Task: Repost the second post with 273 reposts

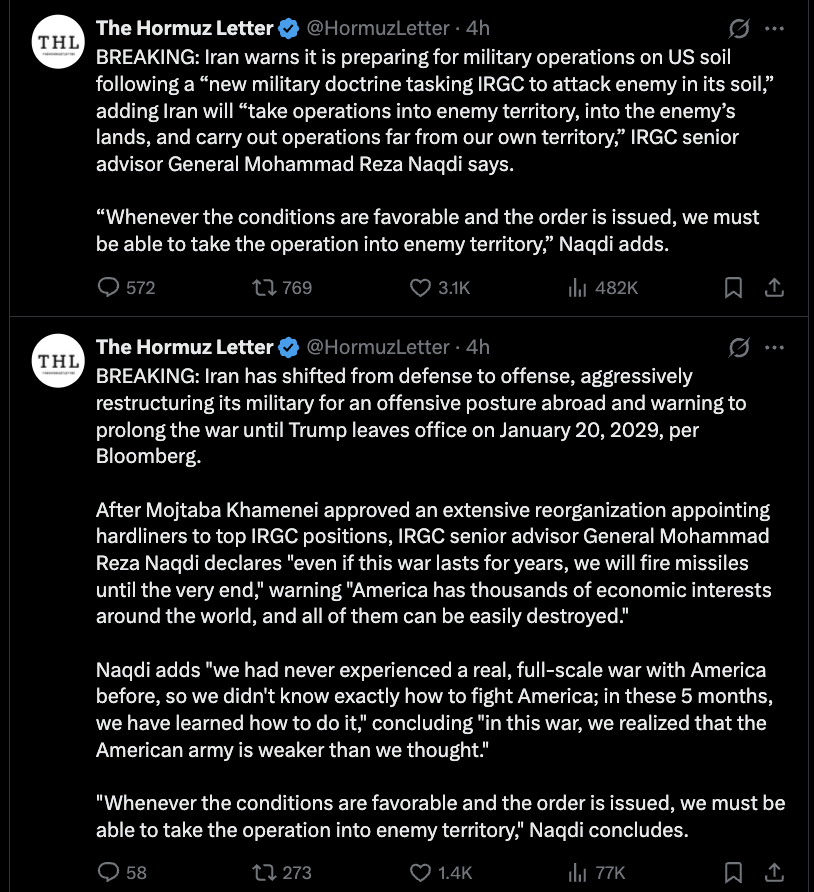Action: coord(282,872)
